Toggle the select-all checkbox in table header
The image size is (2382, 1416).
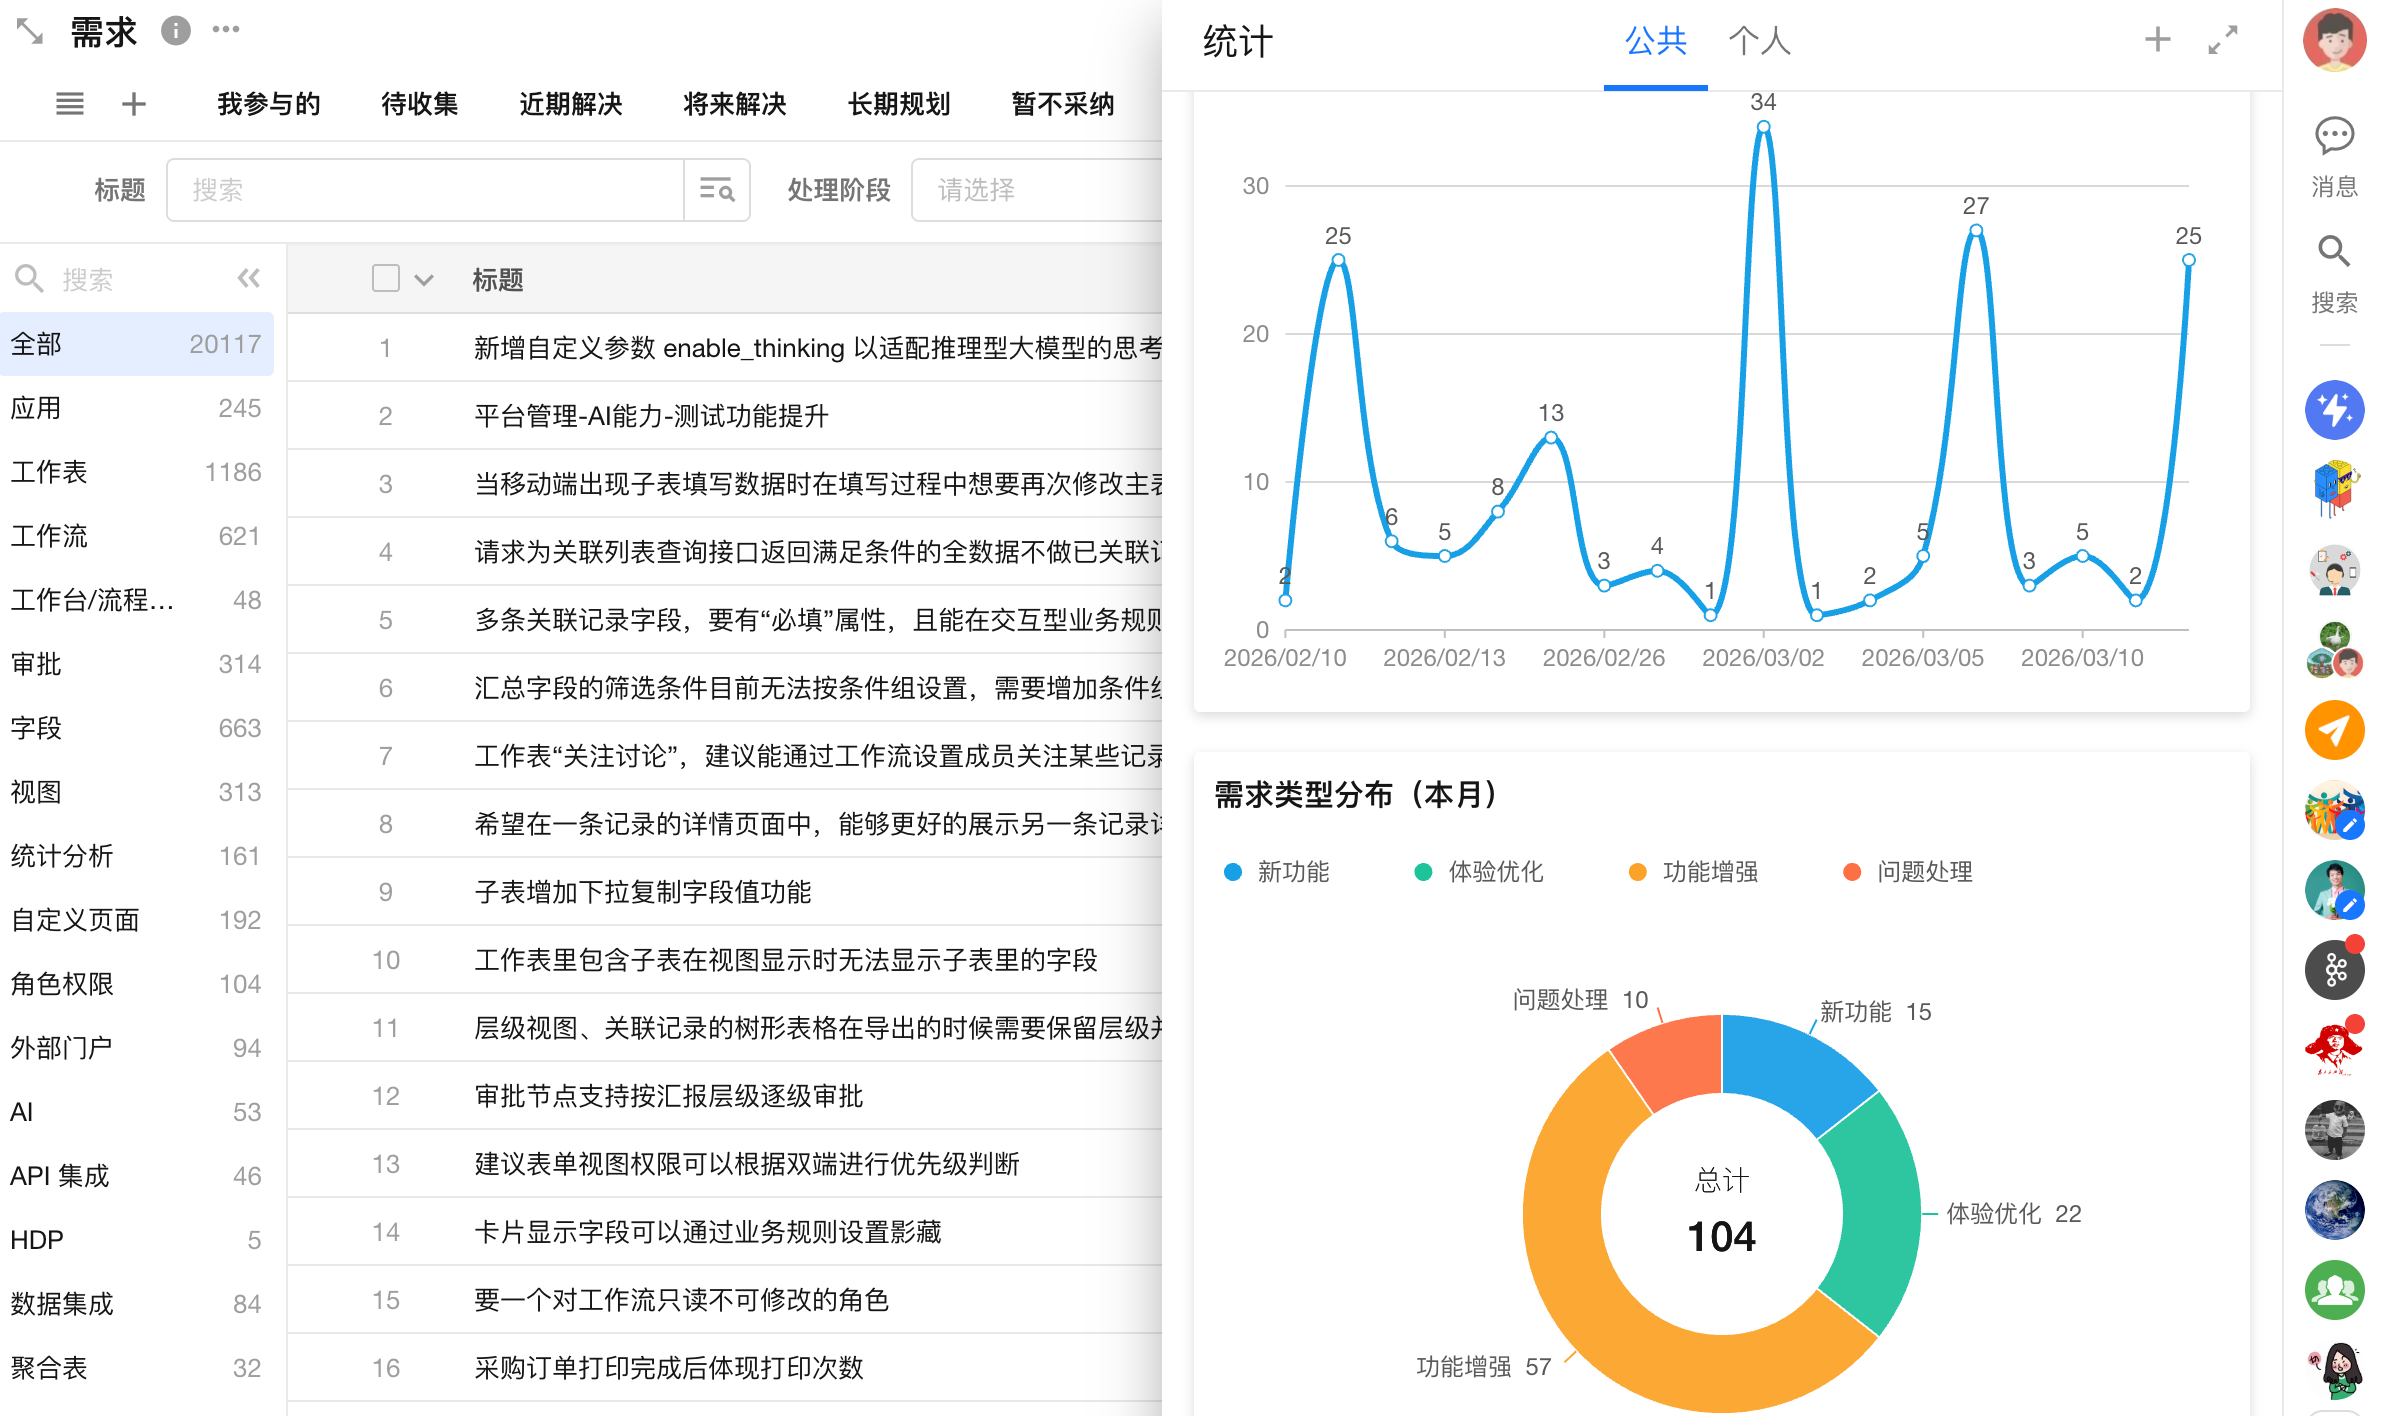pyautogui.click(x=385, y=279)
